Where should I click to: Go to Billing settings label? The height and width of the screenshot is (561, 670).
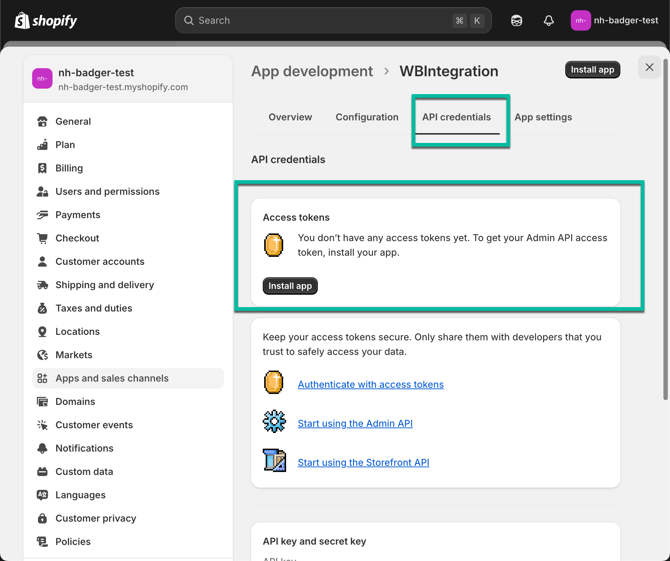[x=69, y=168]
